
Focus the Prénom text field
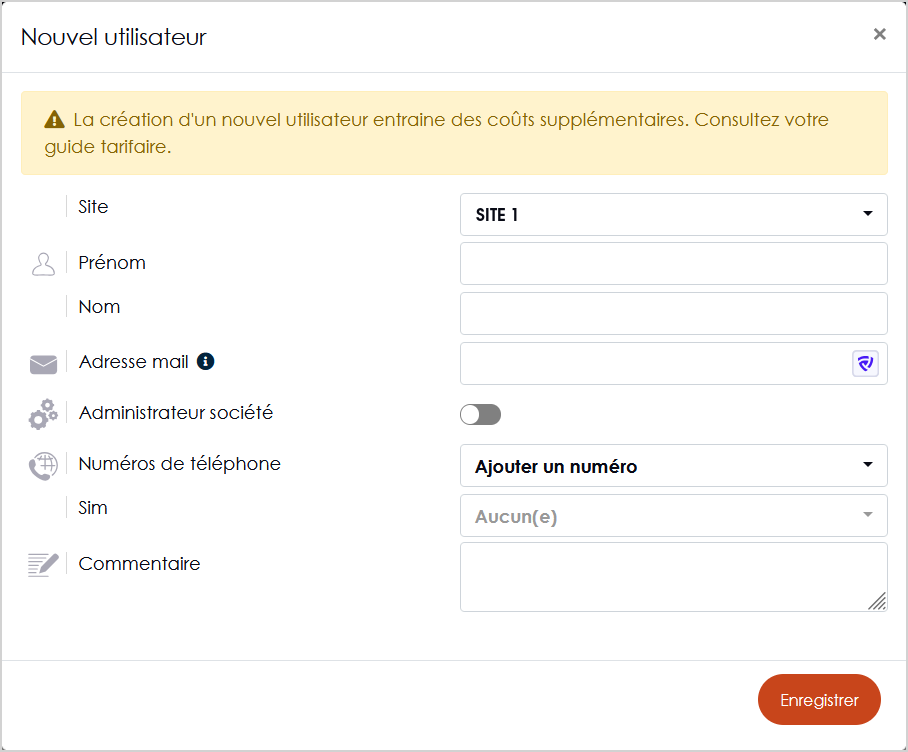673,263
